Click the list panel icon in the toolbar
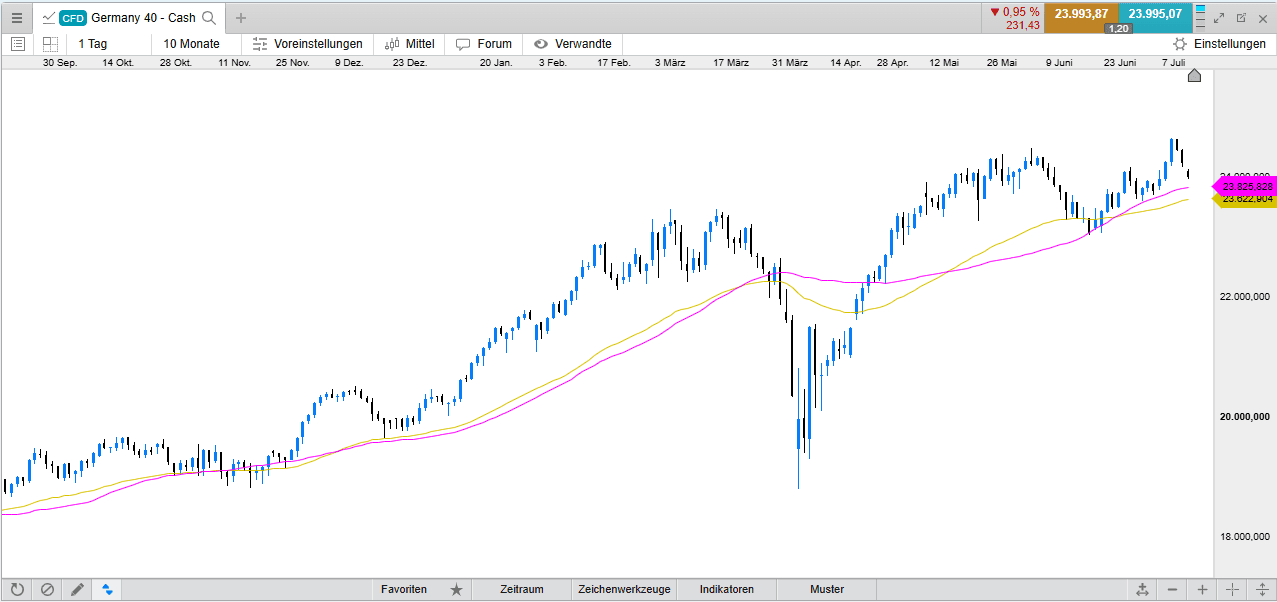 pyautogui.click(x=18, y=44)
